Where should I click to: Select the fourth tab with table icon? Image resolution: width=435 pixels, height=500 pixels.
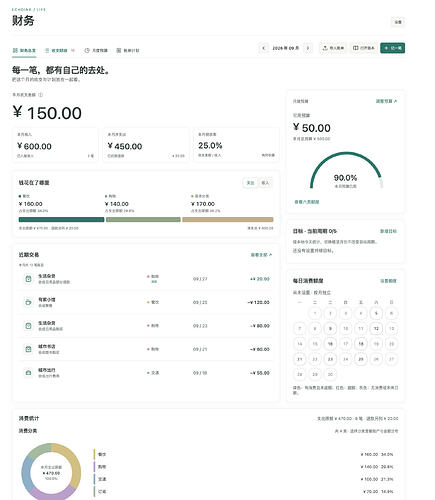point(128,50)
